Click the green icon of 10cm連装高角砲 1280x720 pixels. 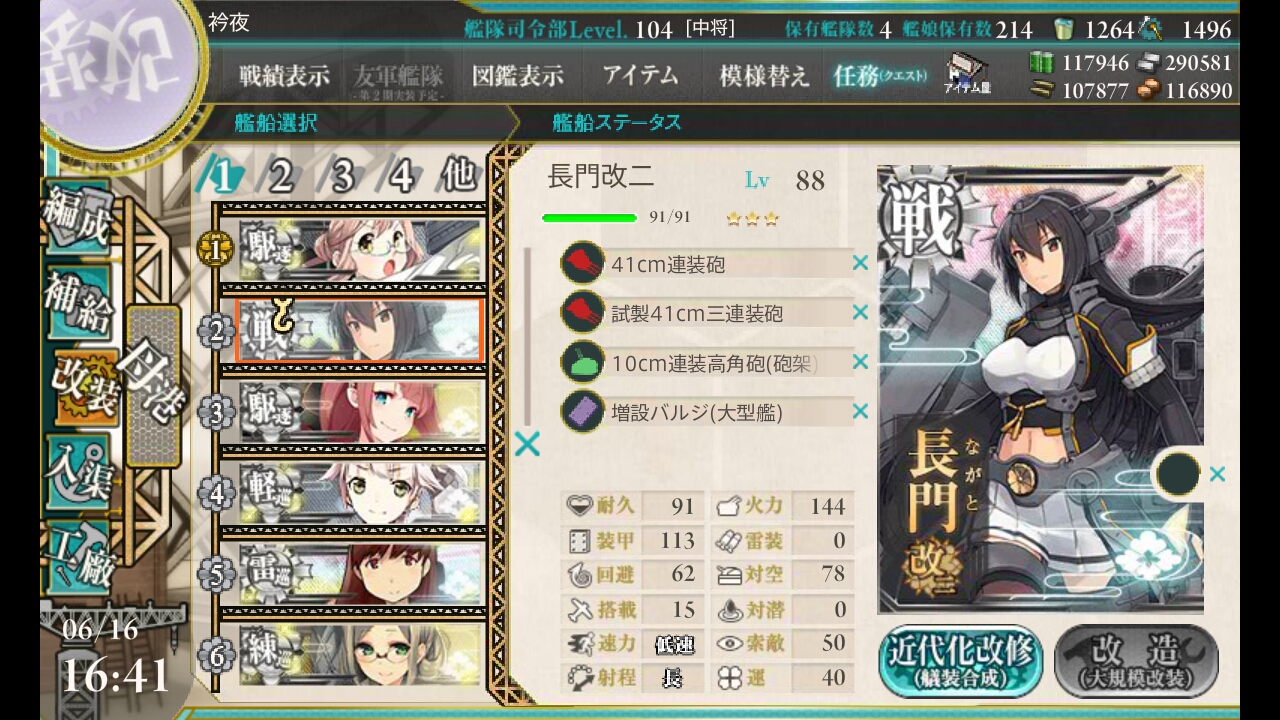[582, 362]
